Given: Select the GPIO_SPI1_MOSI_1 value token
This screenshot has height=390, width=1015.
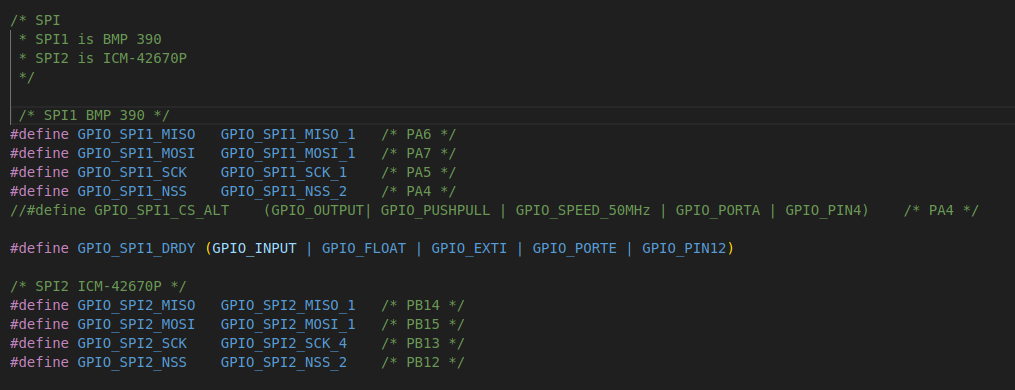Looking at the screenshot, I should point(287,154).
